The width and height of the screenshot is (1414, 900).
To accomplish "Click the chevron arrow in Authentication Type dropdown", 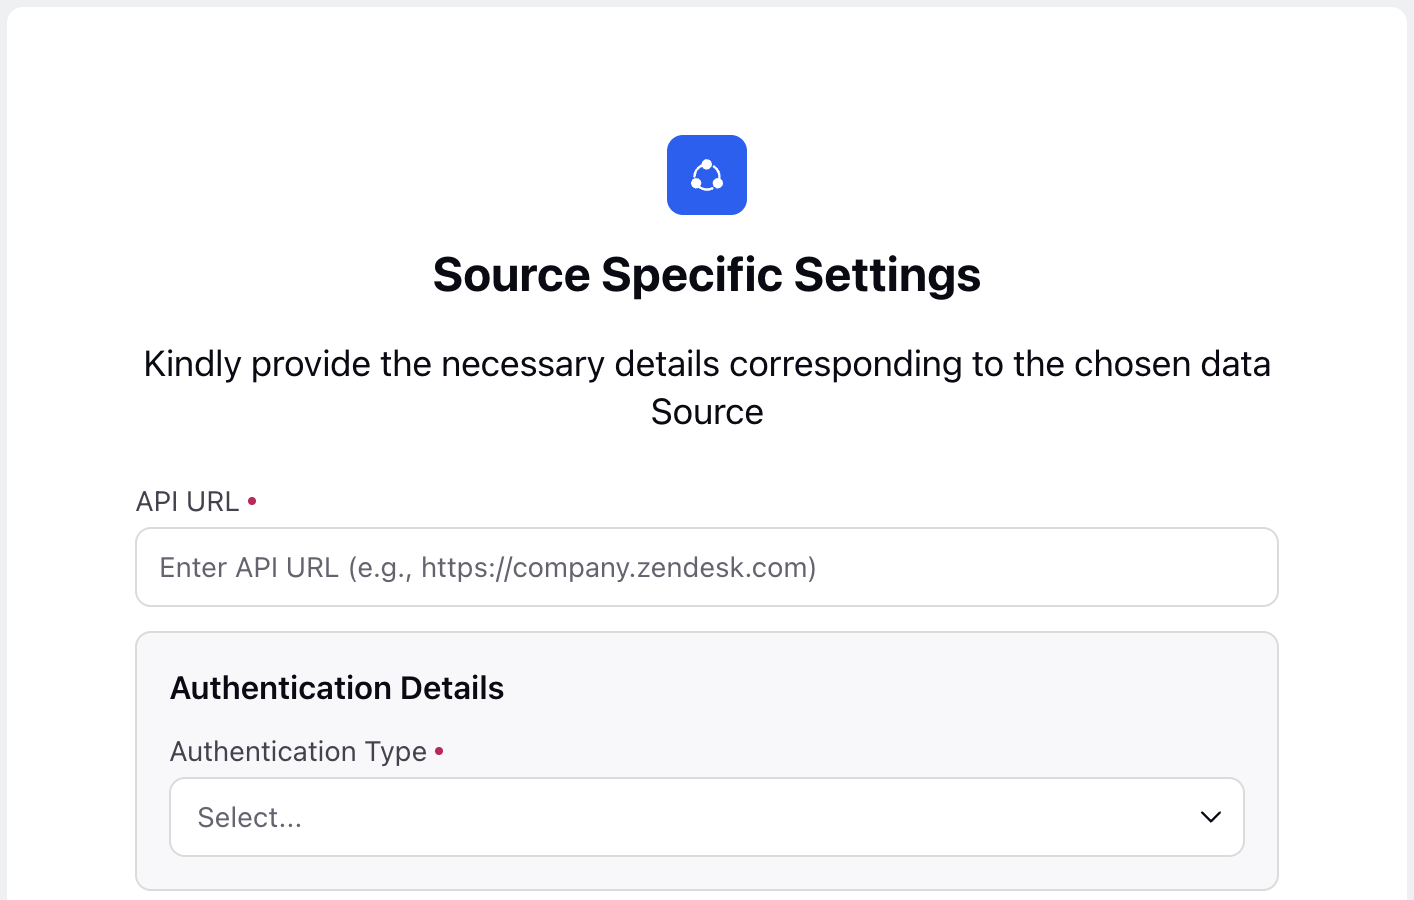I will click(x=1211, y=817).
